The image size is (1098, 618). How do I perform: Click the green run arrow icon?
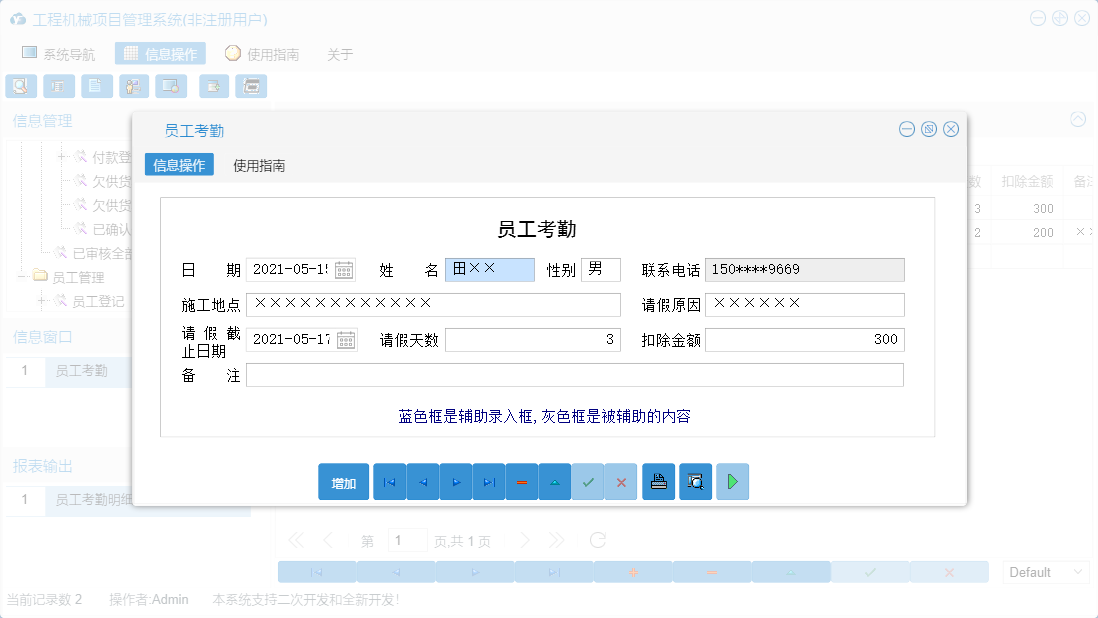[732, 481]
